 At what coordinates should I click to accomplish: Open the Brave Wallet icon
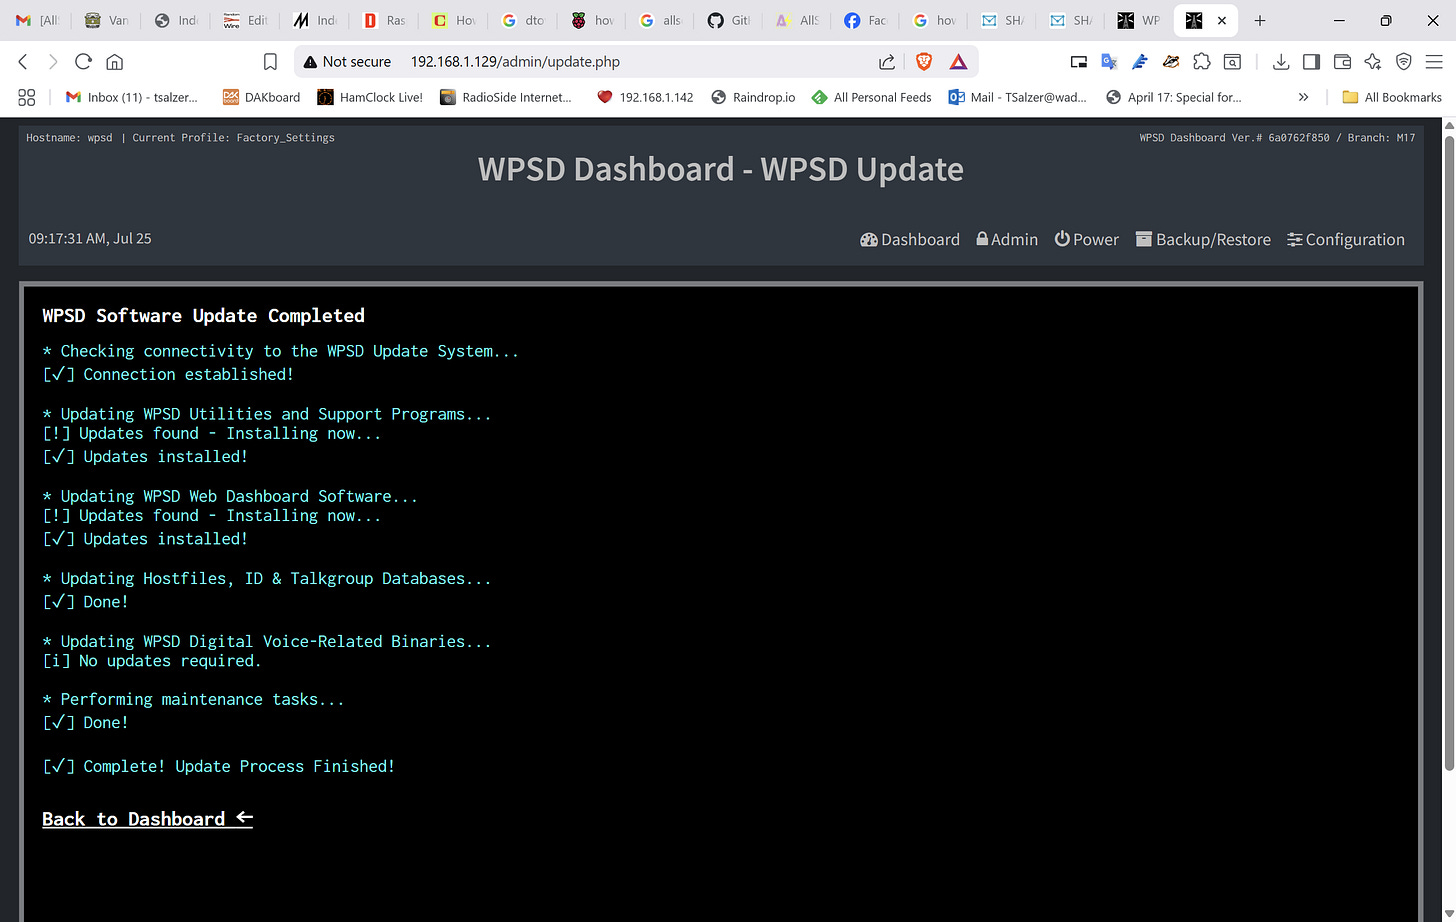pos(1342,62)
